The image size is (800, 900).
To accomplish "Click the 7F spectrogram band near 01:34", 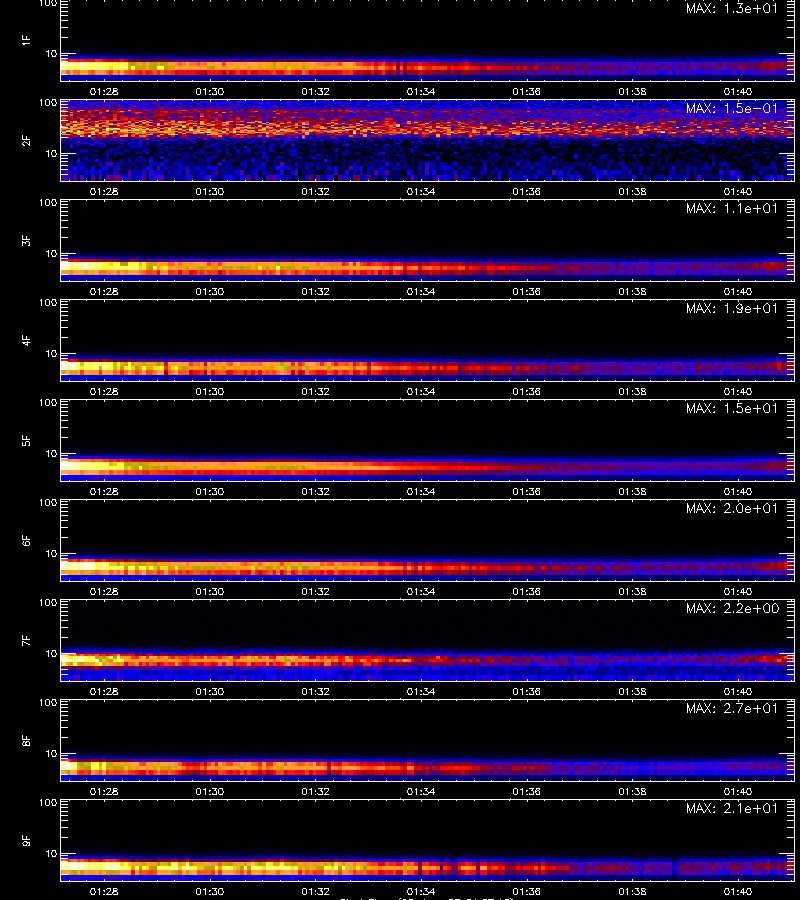I will (421, 660).
